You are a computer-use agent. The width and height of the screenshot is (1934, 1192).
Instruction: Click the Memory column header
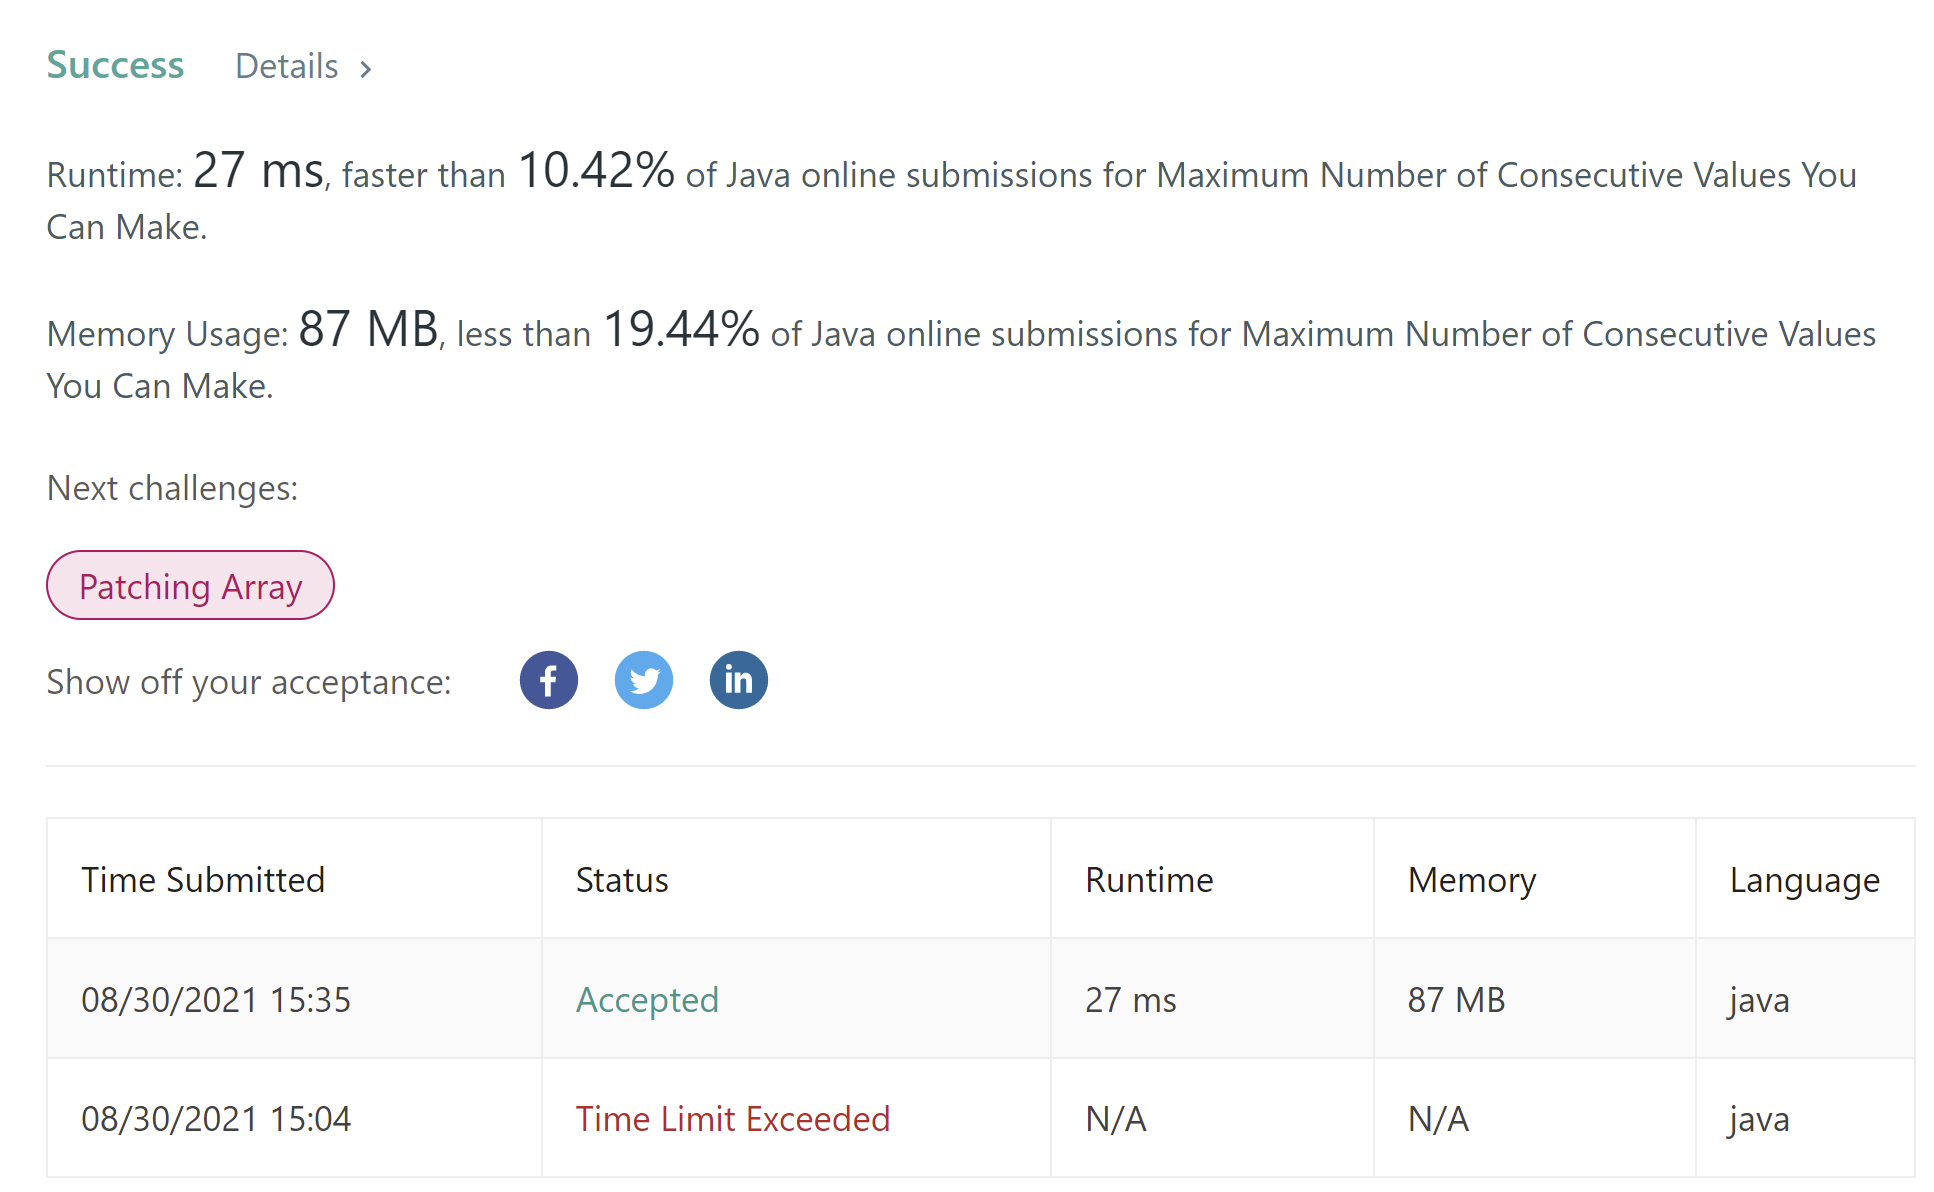click(1472, 880)
